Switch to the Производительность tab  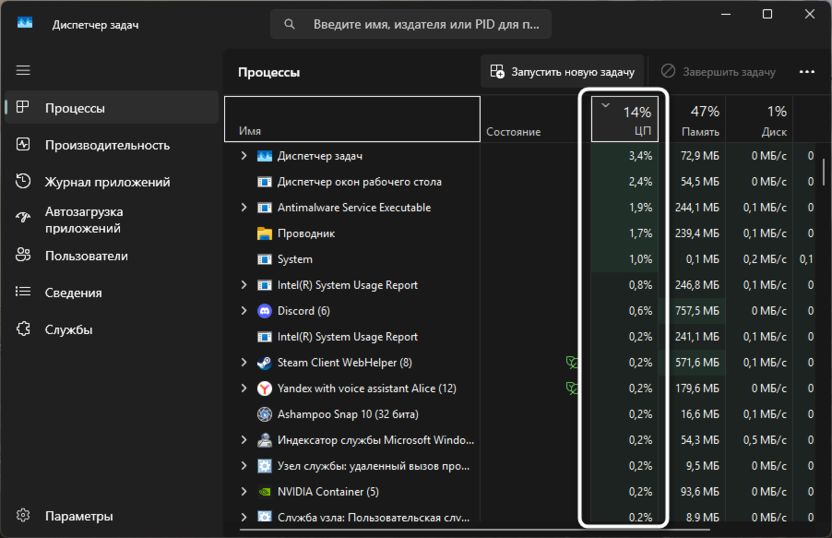[107, 145]
